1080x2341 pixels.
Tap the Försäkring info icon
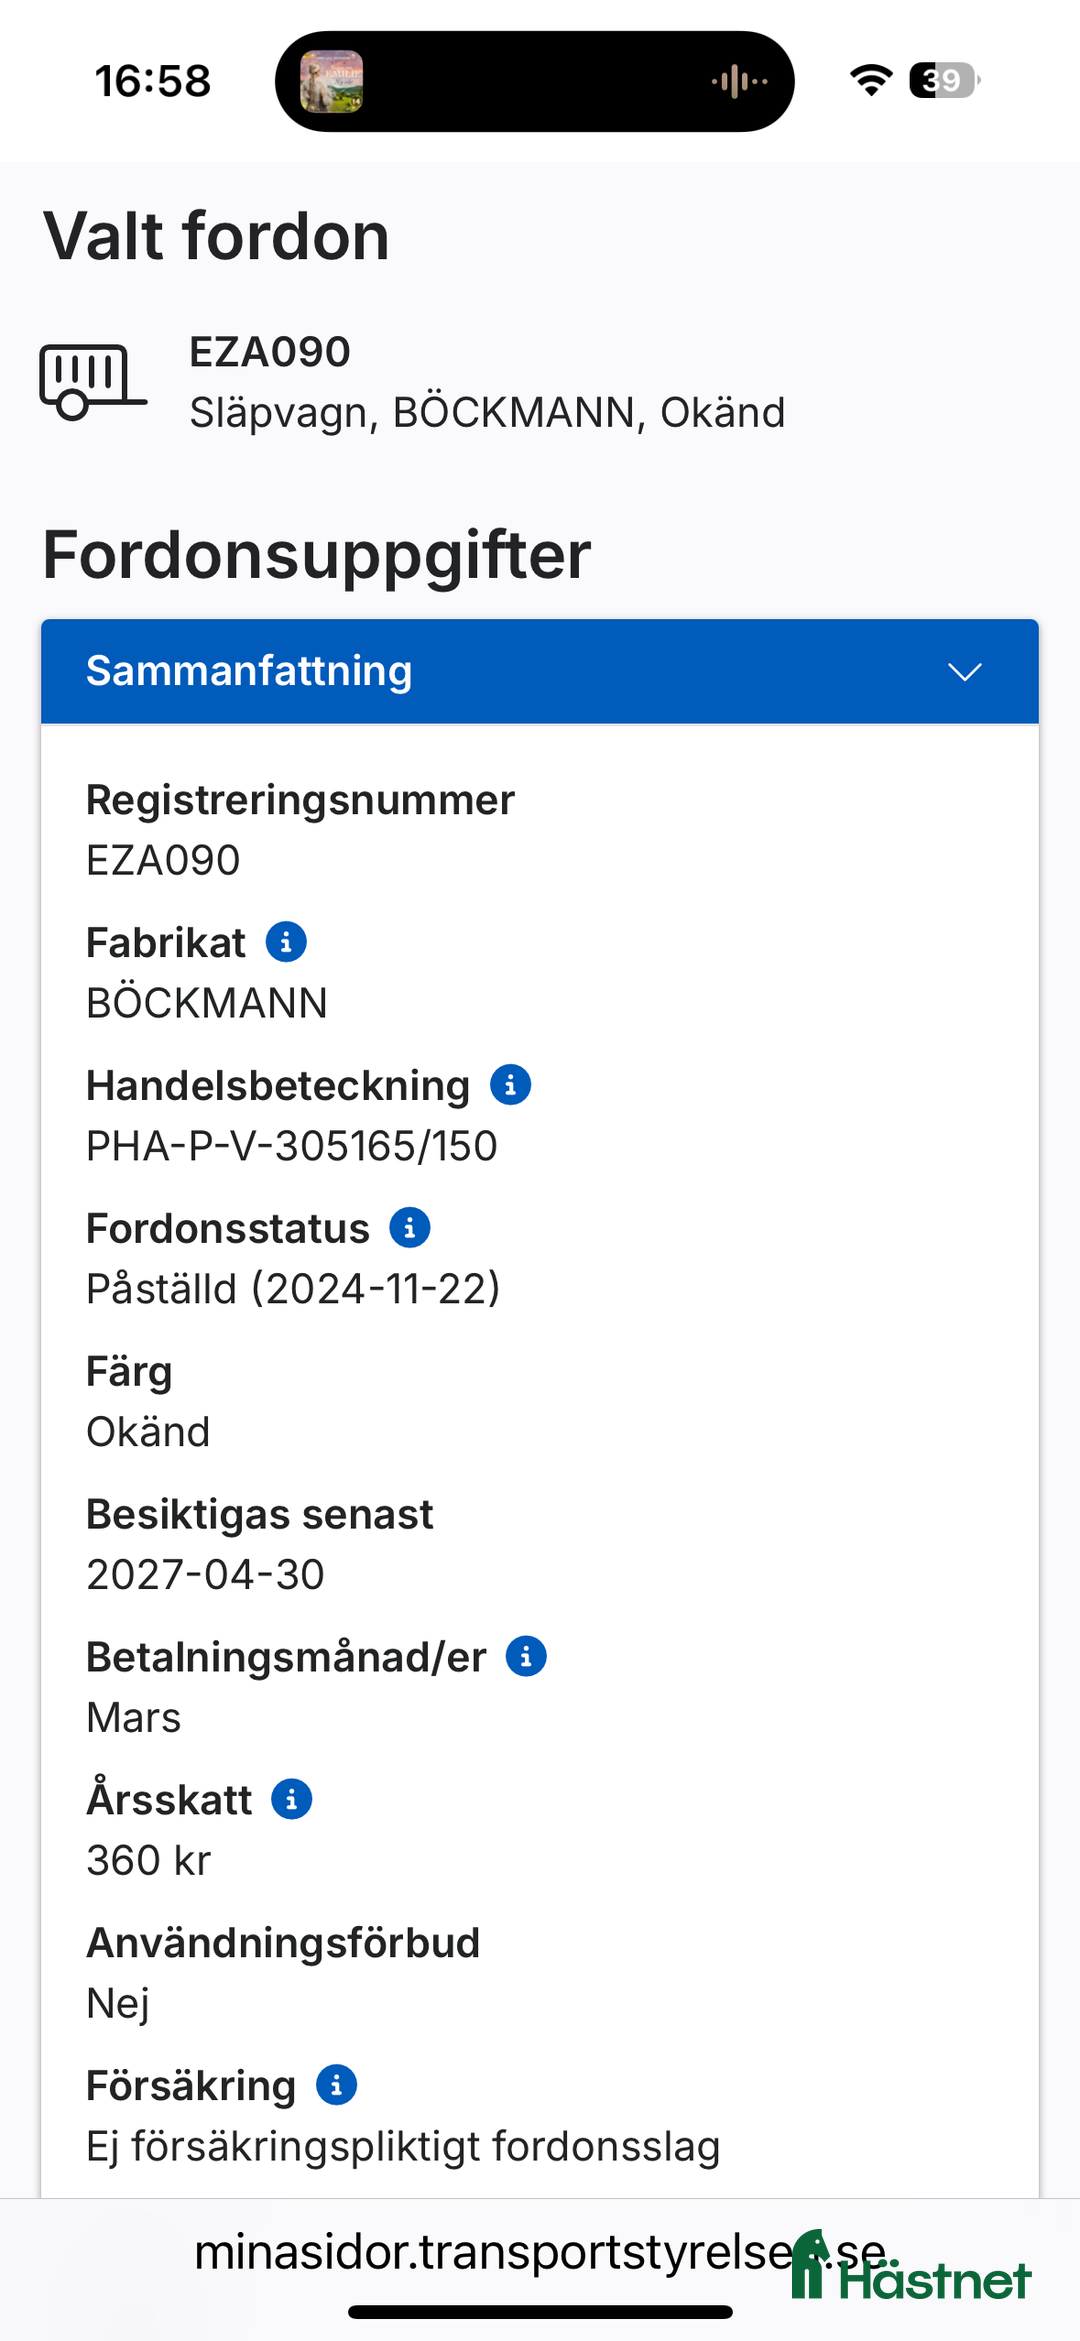tap(336, 2084)
